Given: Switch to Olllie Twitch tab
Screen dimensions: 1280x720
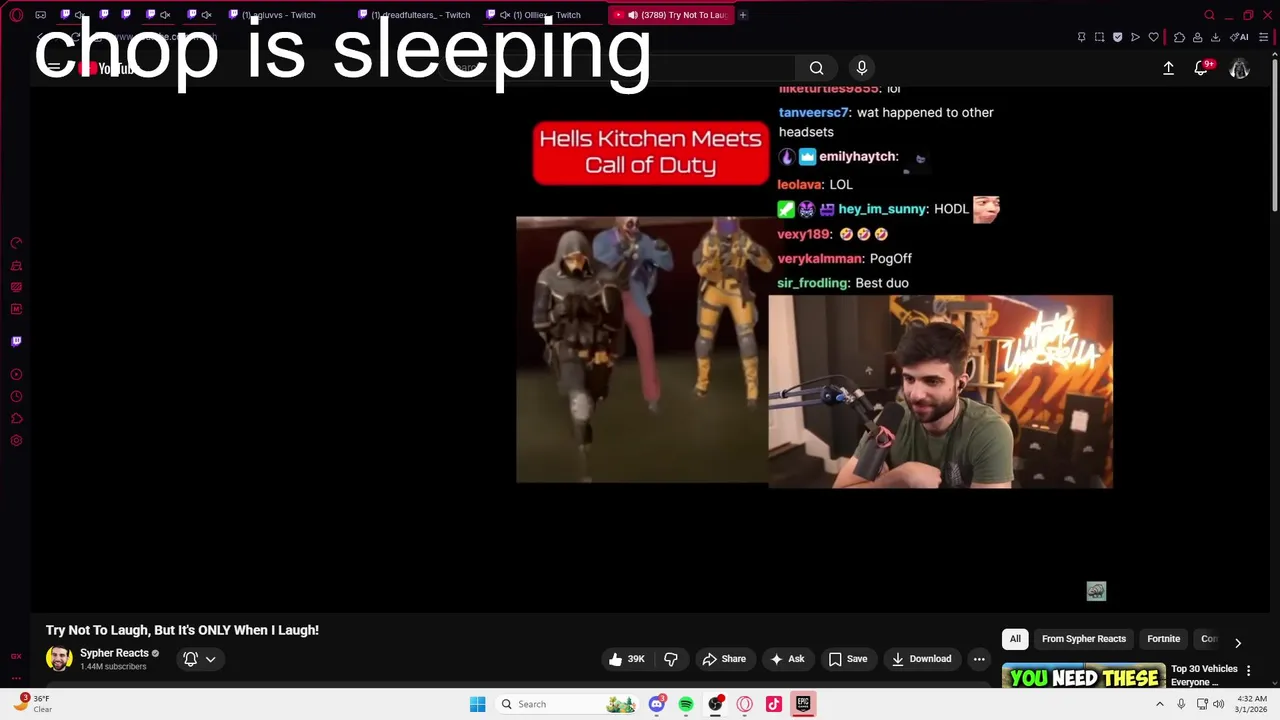Looking at the screenshot, I should coord(540,15).
